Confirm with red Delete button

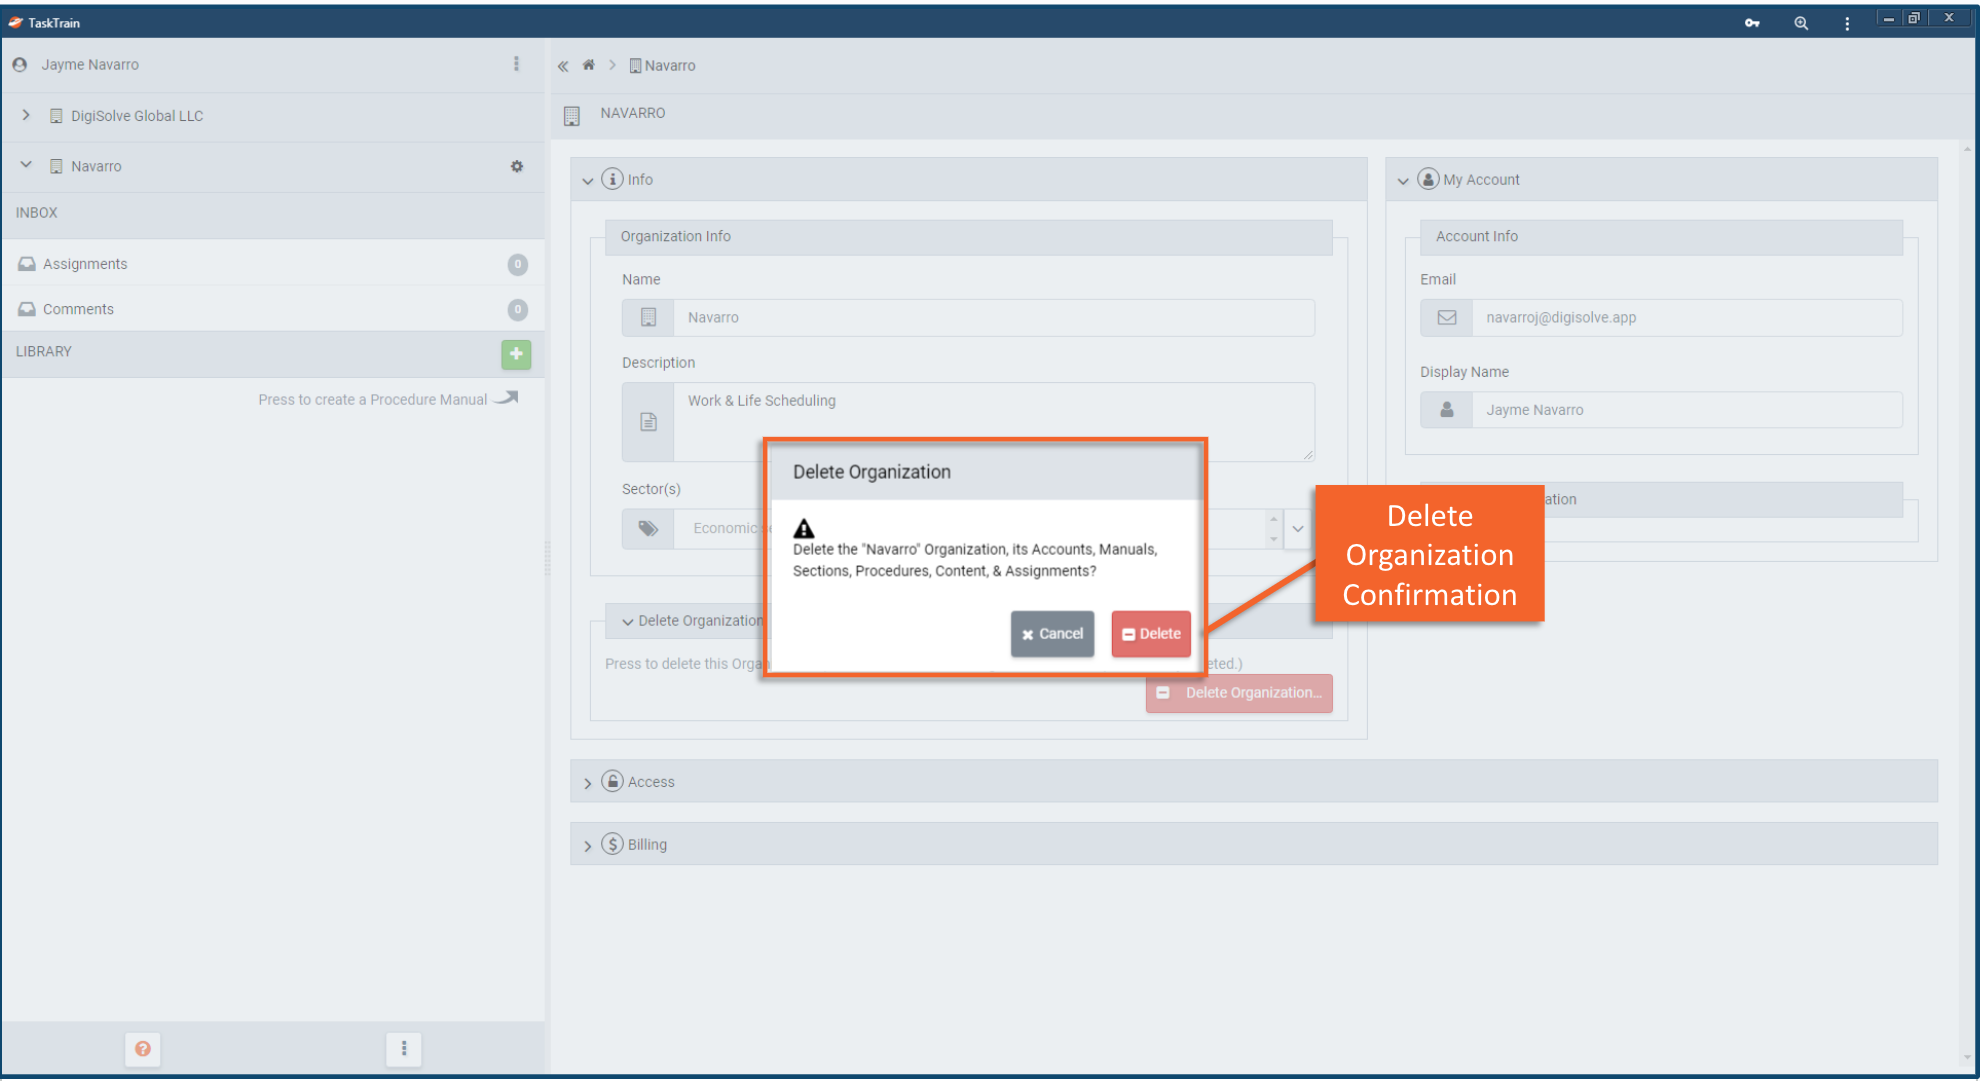(1151, 634)
